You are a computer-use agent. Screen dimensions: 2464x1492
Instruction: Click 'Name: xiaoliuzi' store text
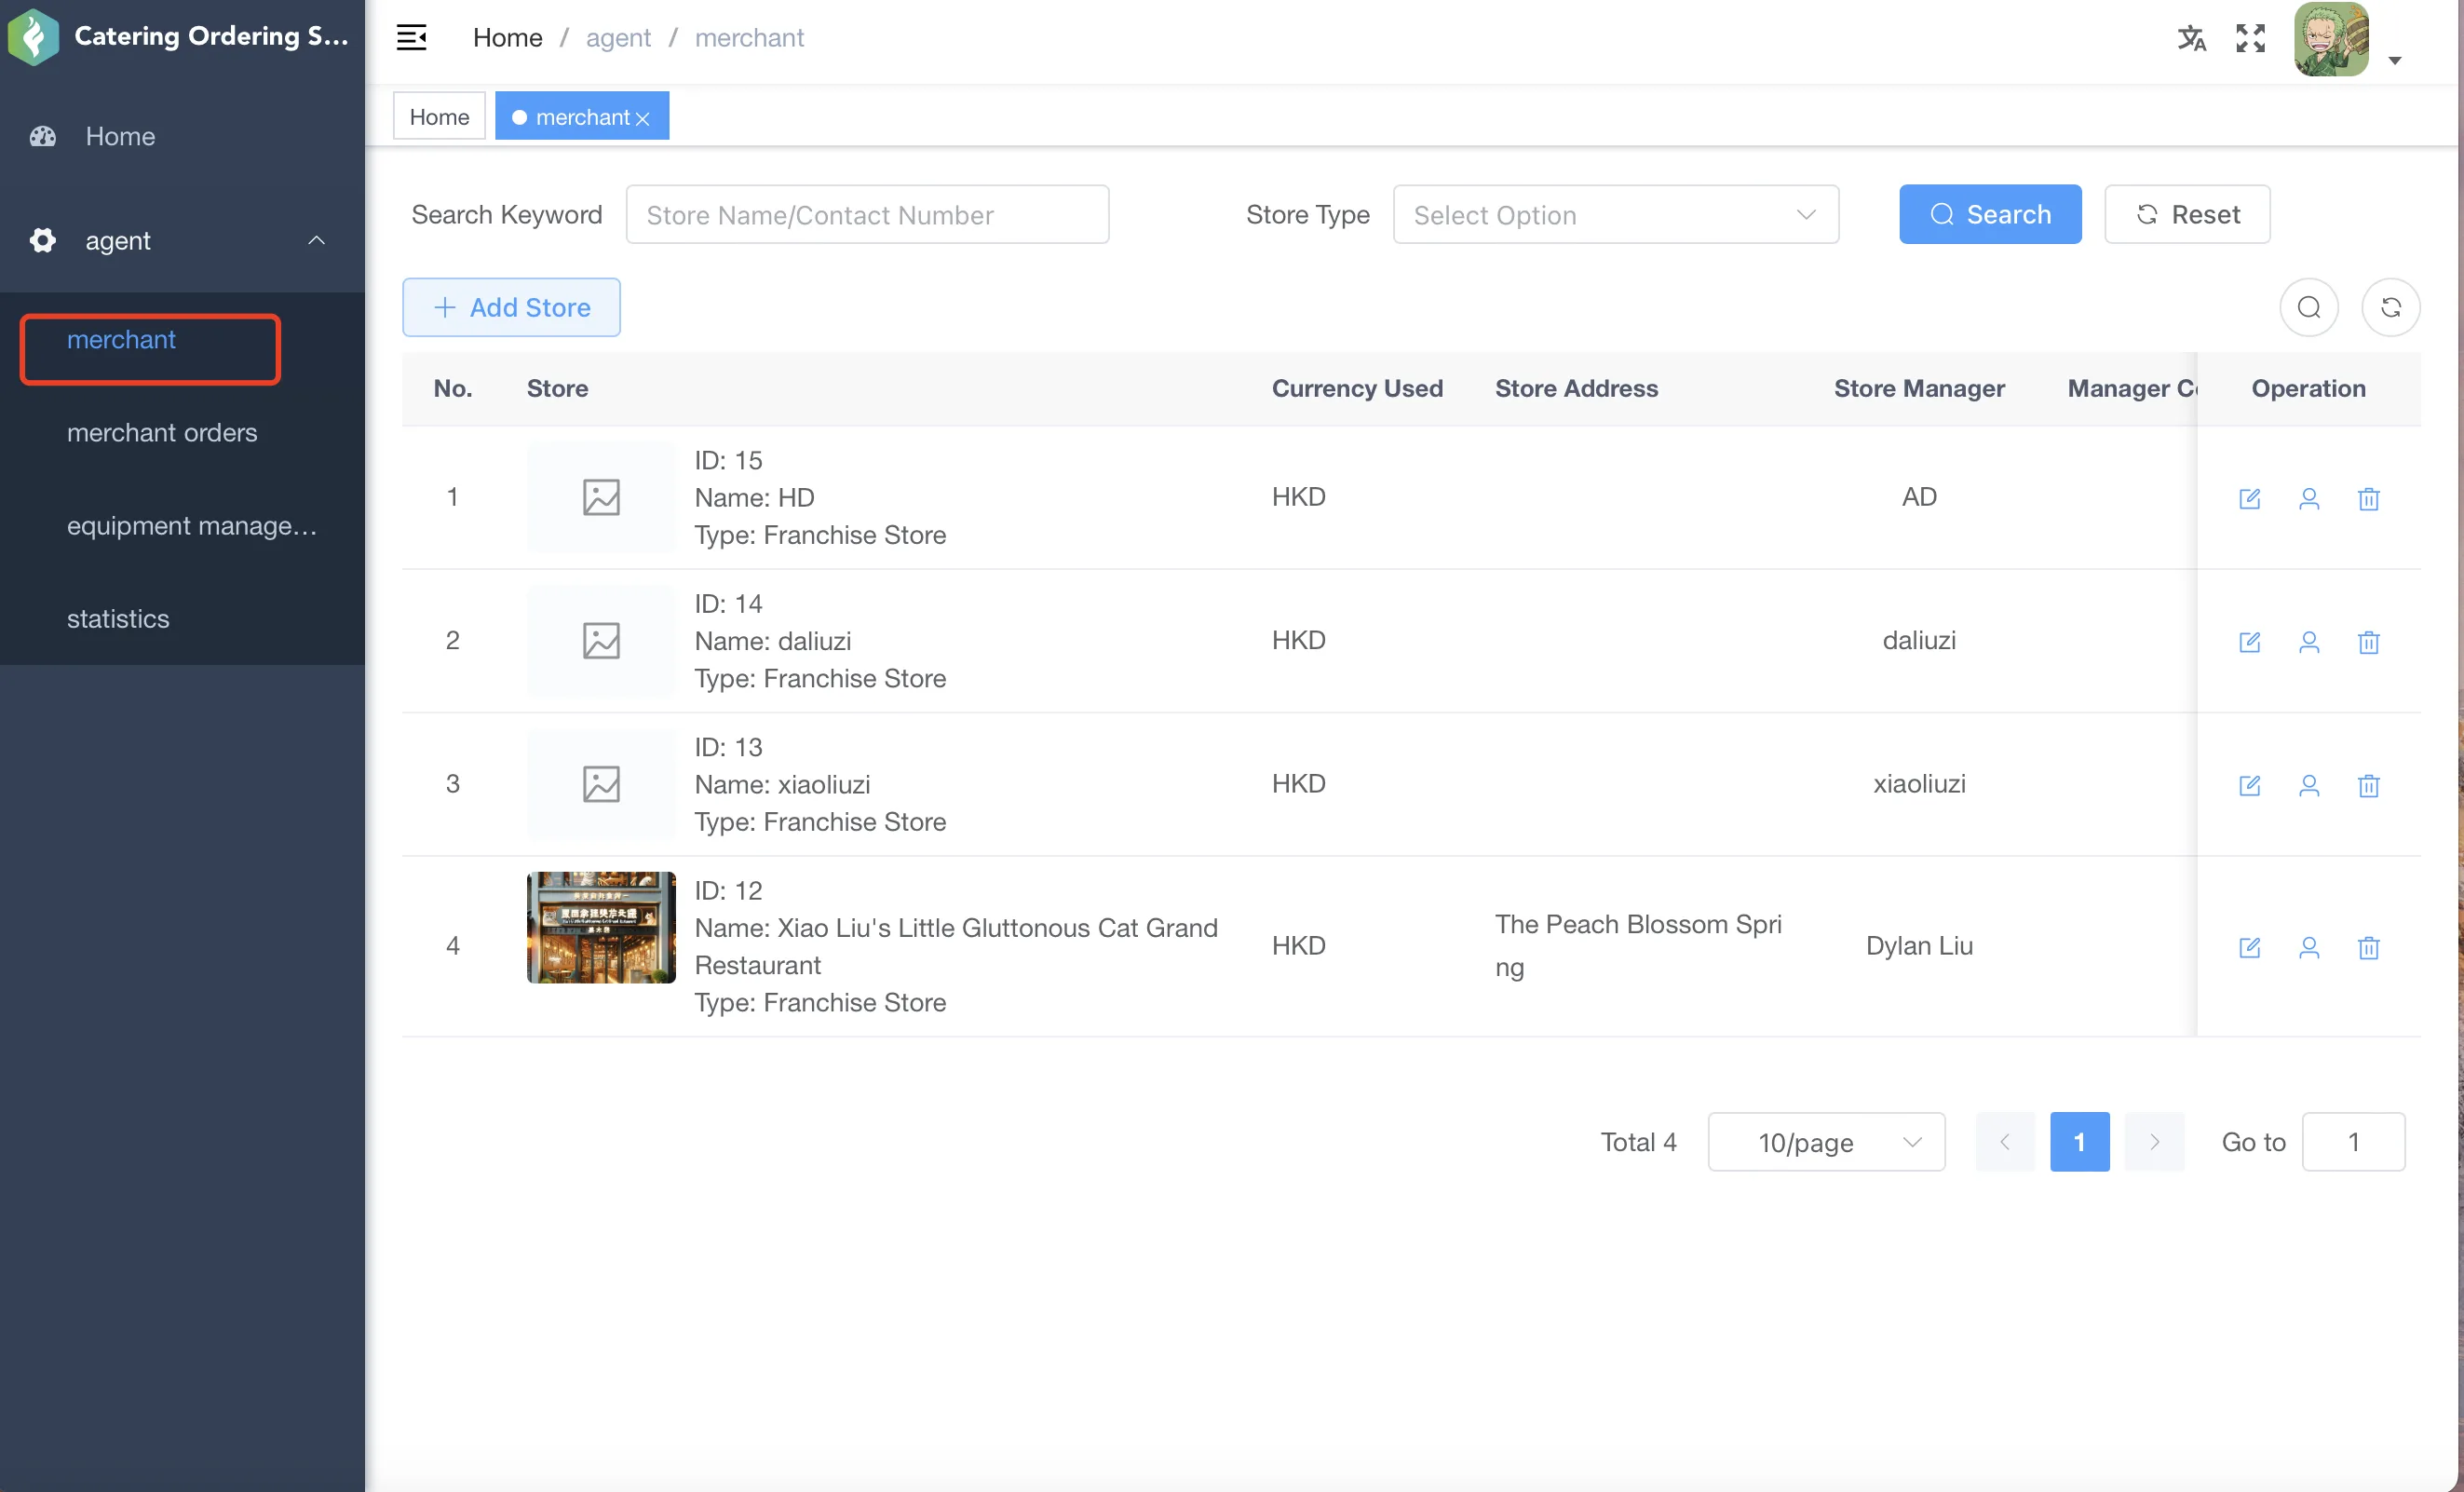(782, 784)
